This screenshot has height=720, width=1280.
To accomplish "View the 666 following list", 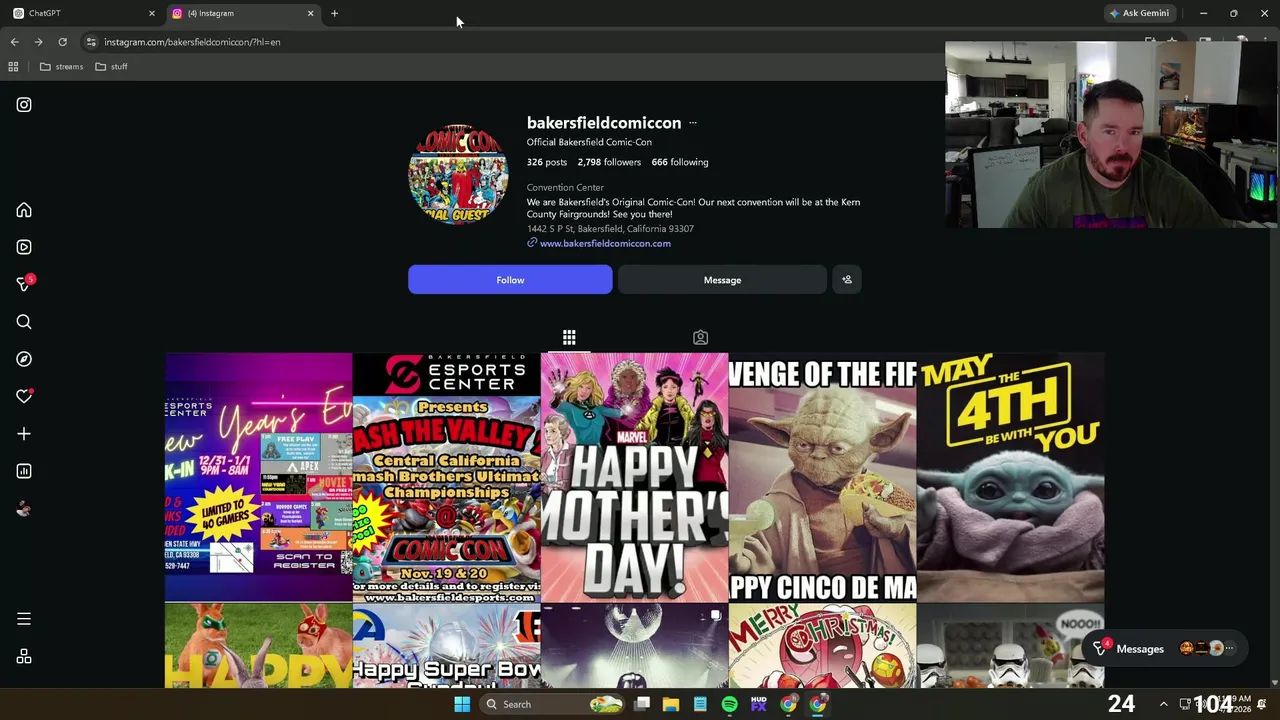I will 680,162.
